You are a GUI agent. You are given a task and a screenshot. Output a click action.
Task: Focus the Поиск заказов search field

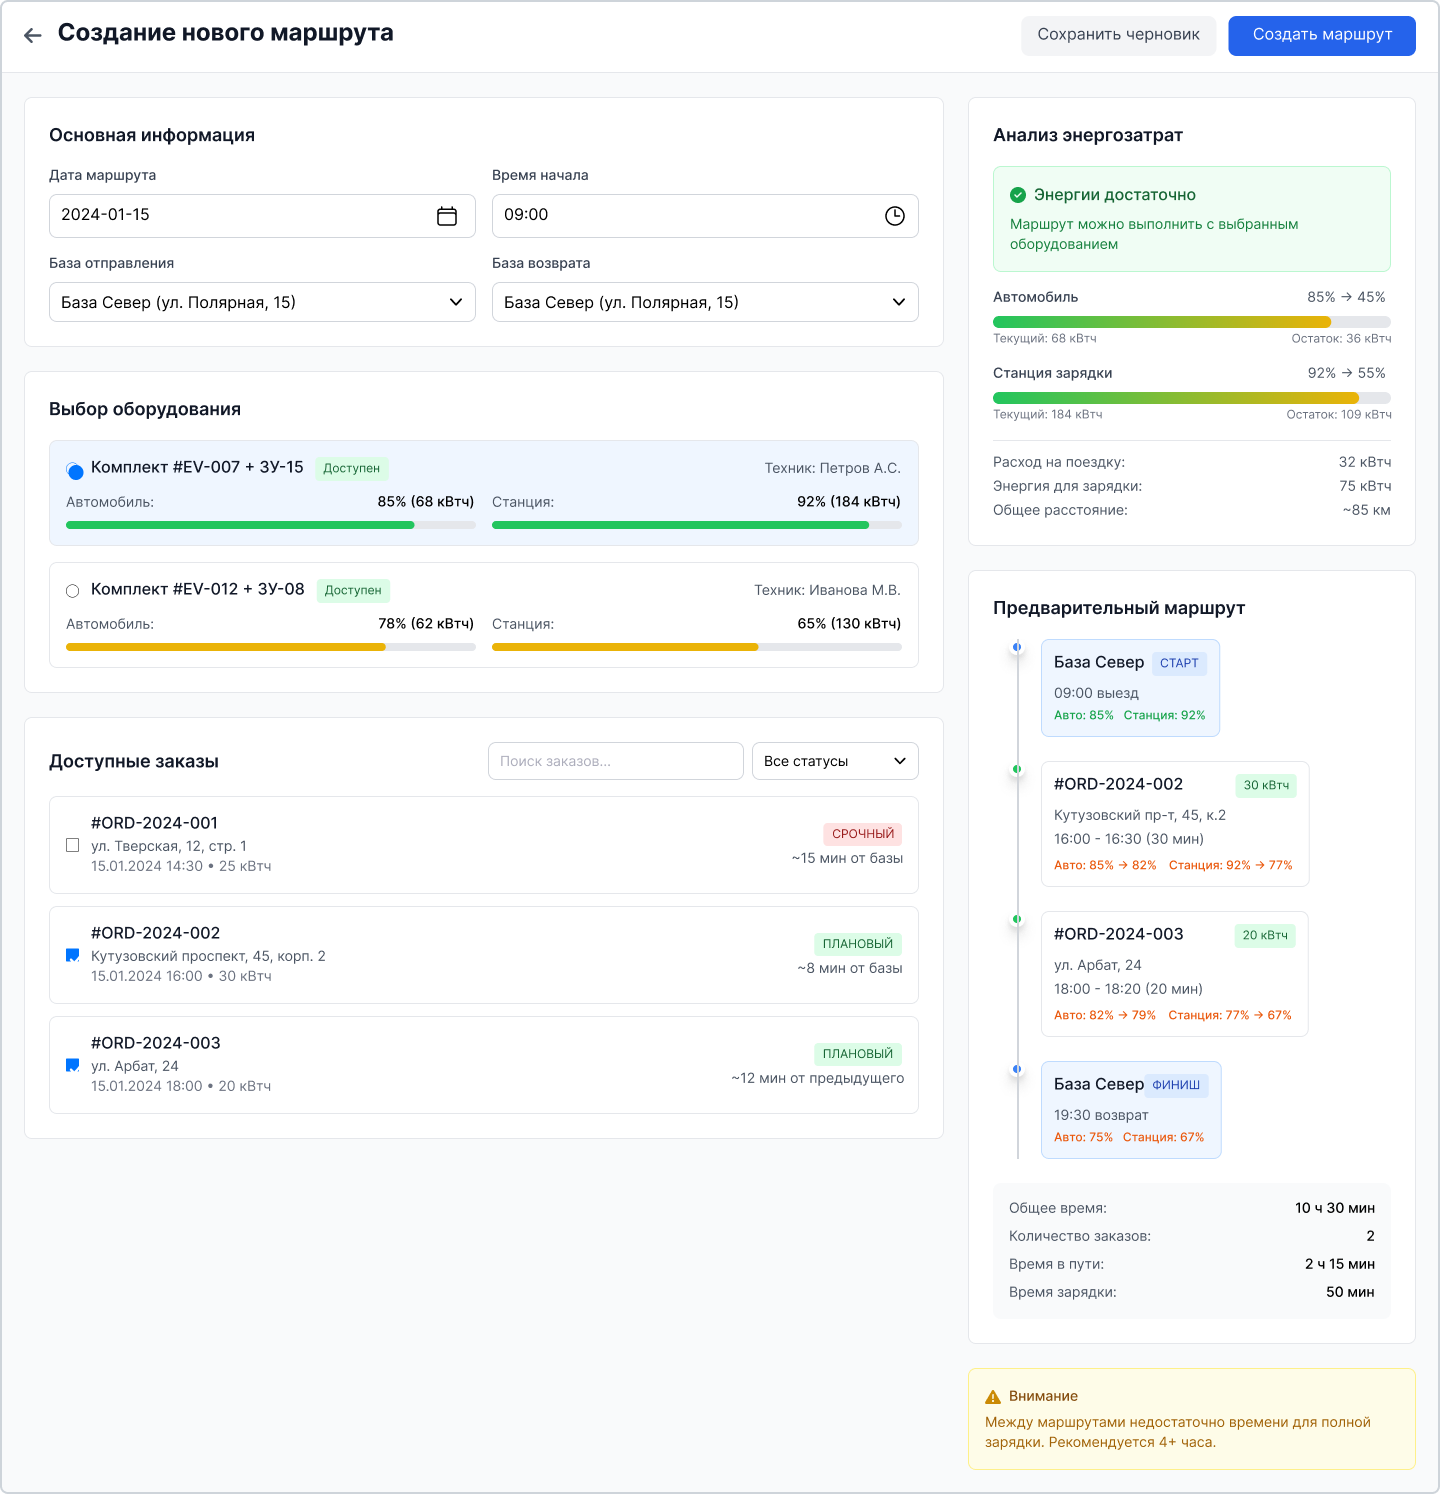click(x=615, y=761)
